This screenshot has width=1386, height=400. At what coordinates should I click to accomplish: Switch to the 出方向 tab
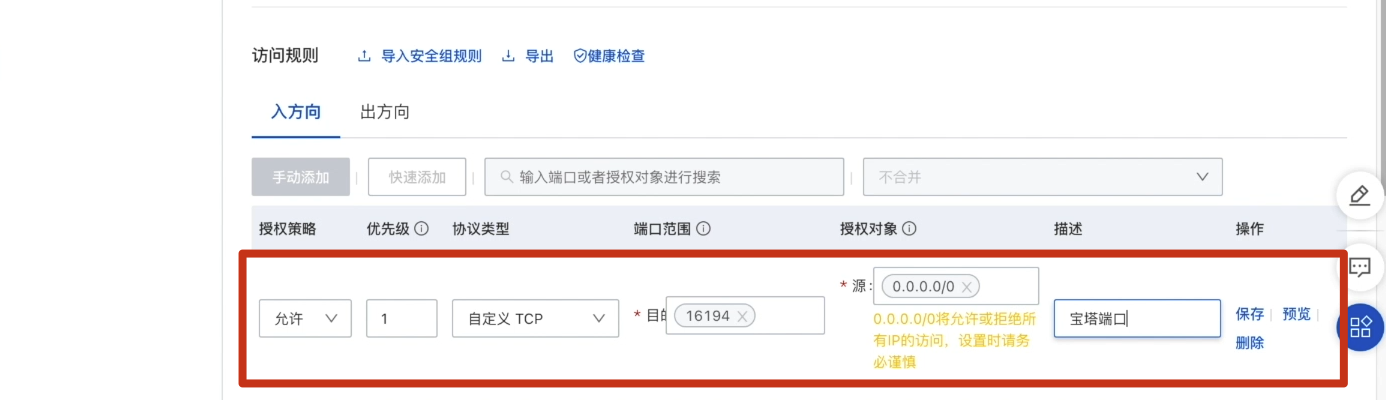385,112
